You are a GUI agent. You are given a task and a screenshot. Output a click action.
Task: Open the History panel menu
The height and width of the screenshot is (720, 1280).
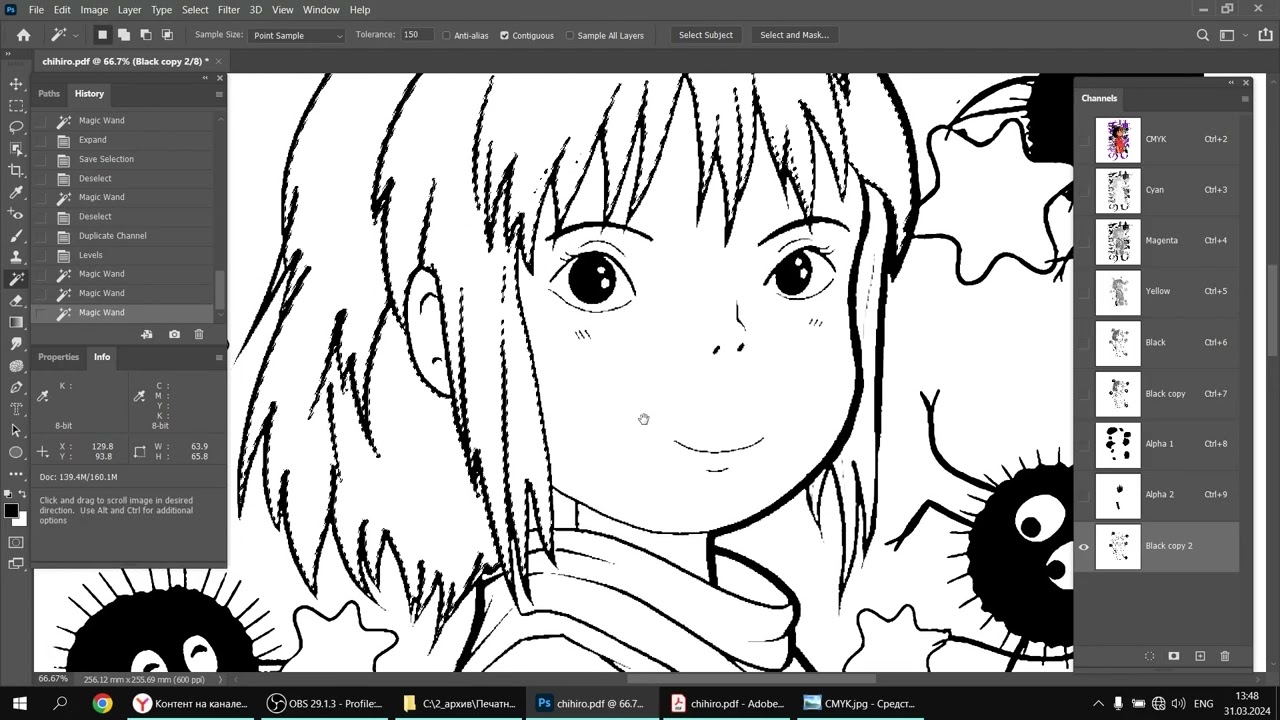coord(219,94)
